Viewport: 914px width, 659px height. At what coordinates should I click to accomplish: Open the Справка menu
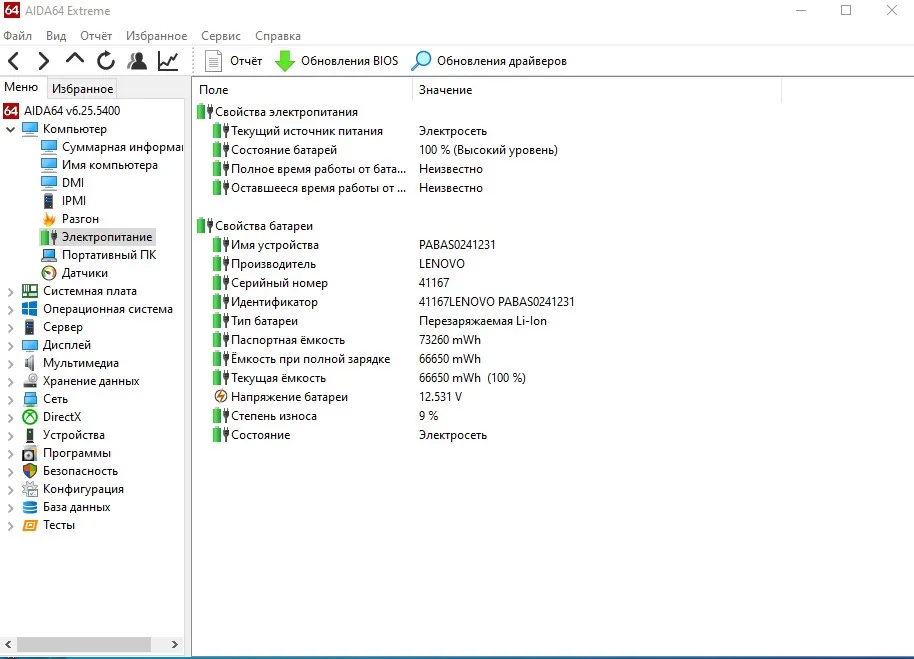pos(277,36)
